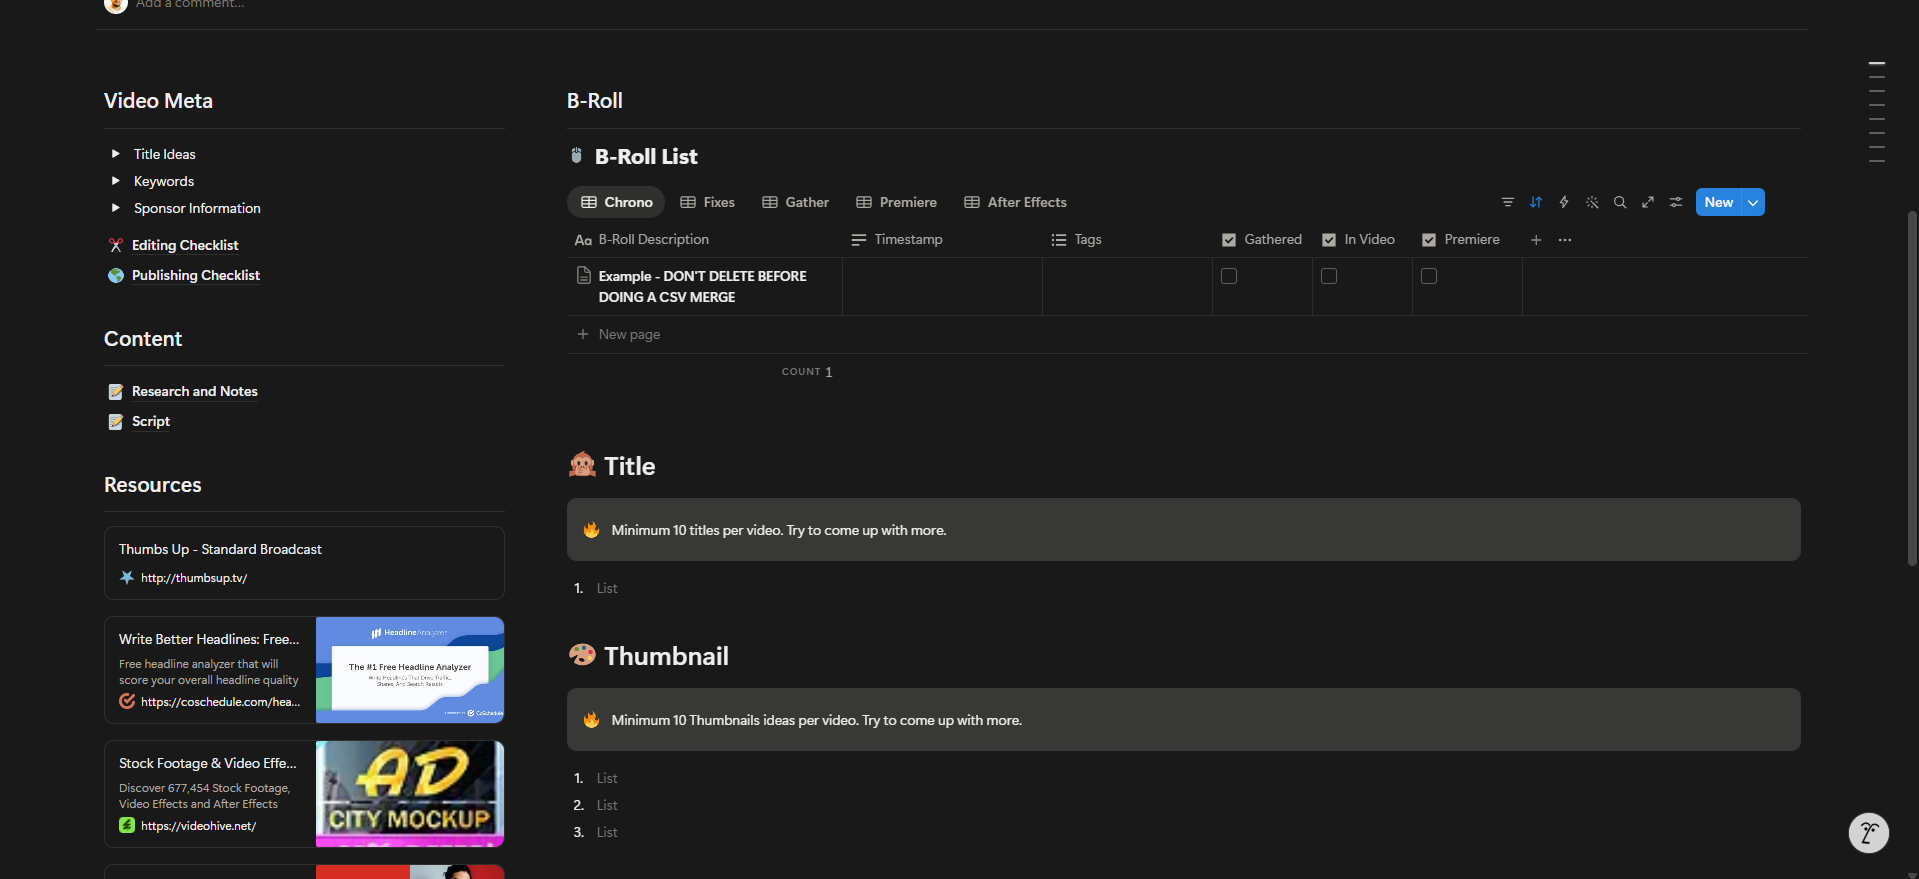Switch to the After Effects view tab
The image size is (1919, 879).
1015,202
